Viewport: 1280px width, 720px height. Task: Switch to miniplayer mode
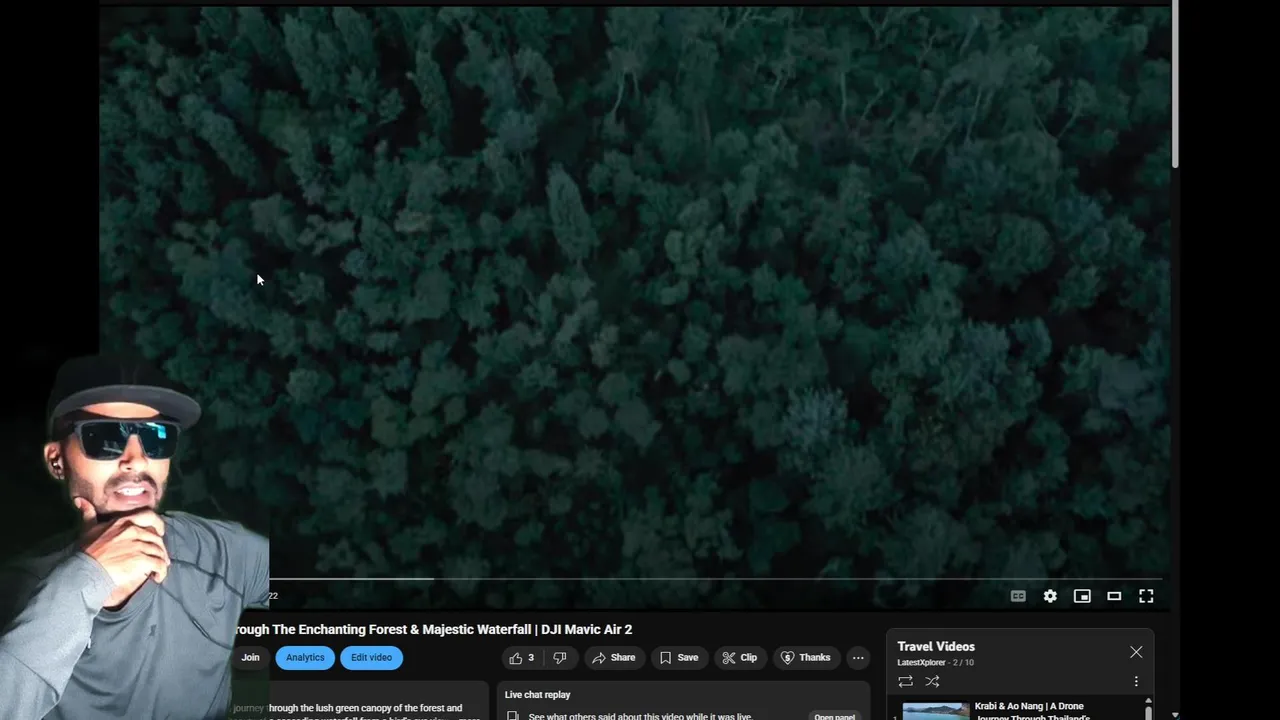(x=1082, y=596)
